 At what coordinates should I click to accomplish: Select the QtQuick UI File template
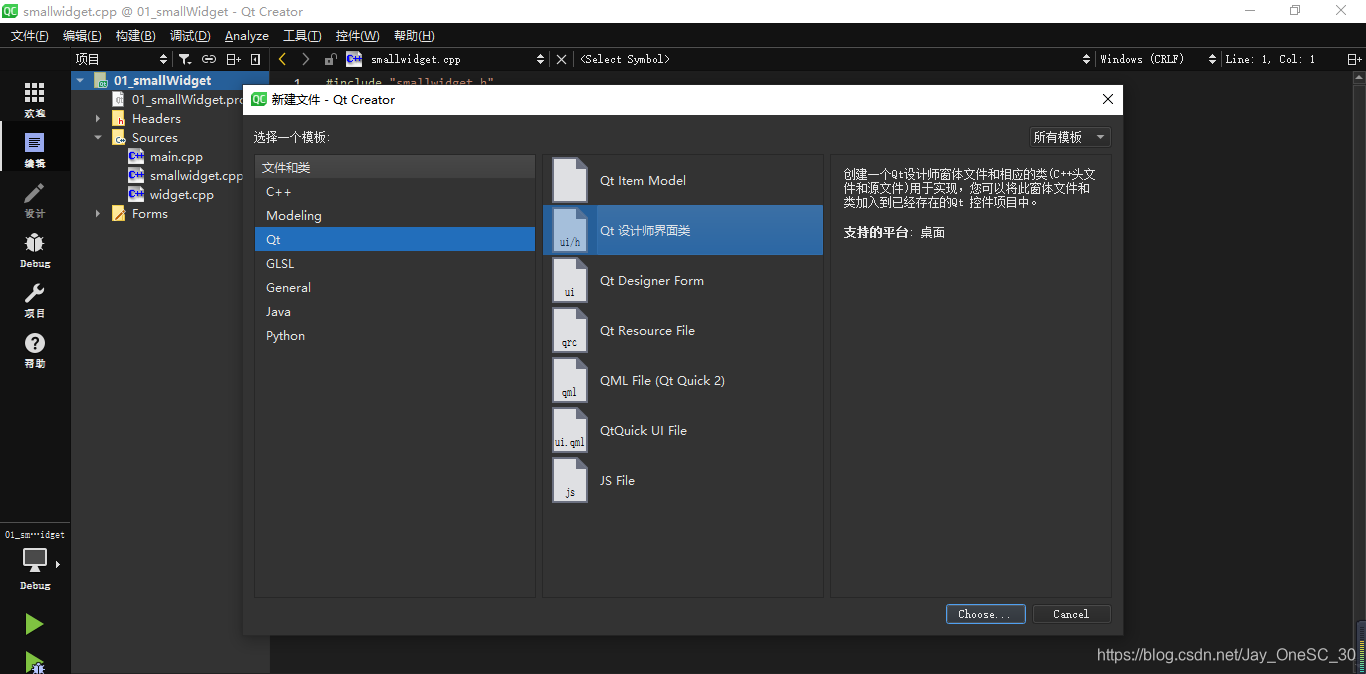click(683, 430)
